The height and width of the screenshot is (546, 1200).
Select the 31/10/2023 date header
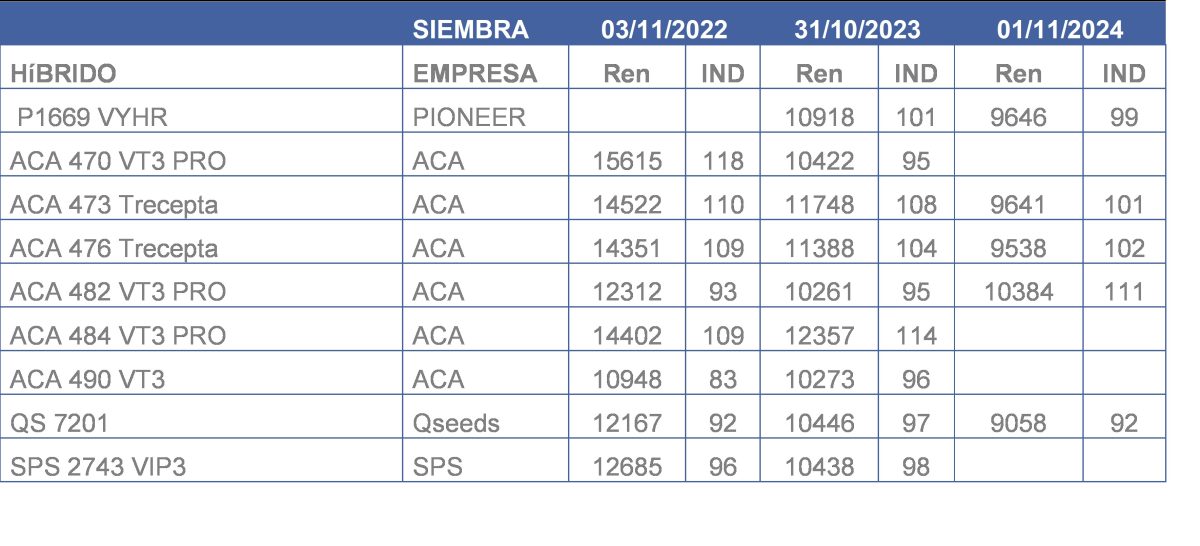857,29
